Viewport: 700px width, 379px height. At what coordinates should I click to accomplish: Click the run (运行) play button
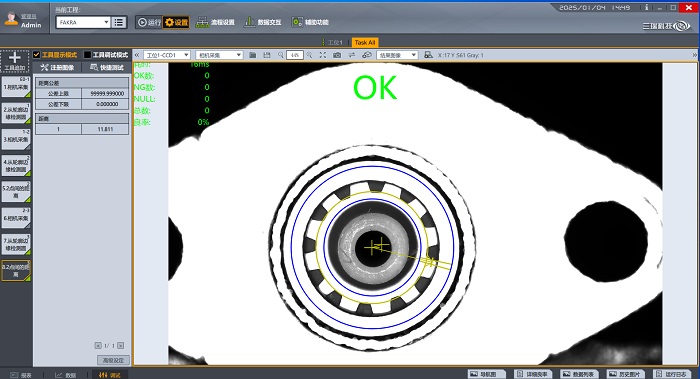[x=149, y=22]
